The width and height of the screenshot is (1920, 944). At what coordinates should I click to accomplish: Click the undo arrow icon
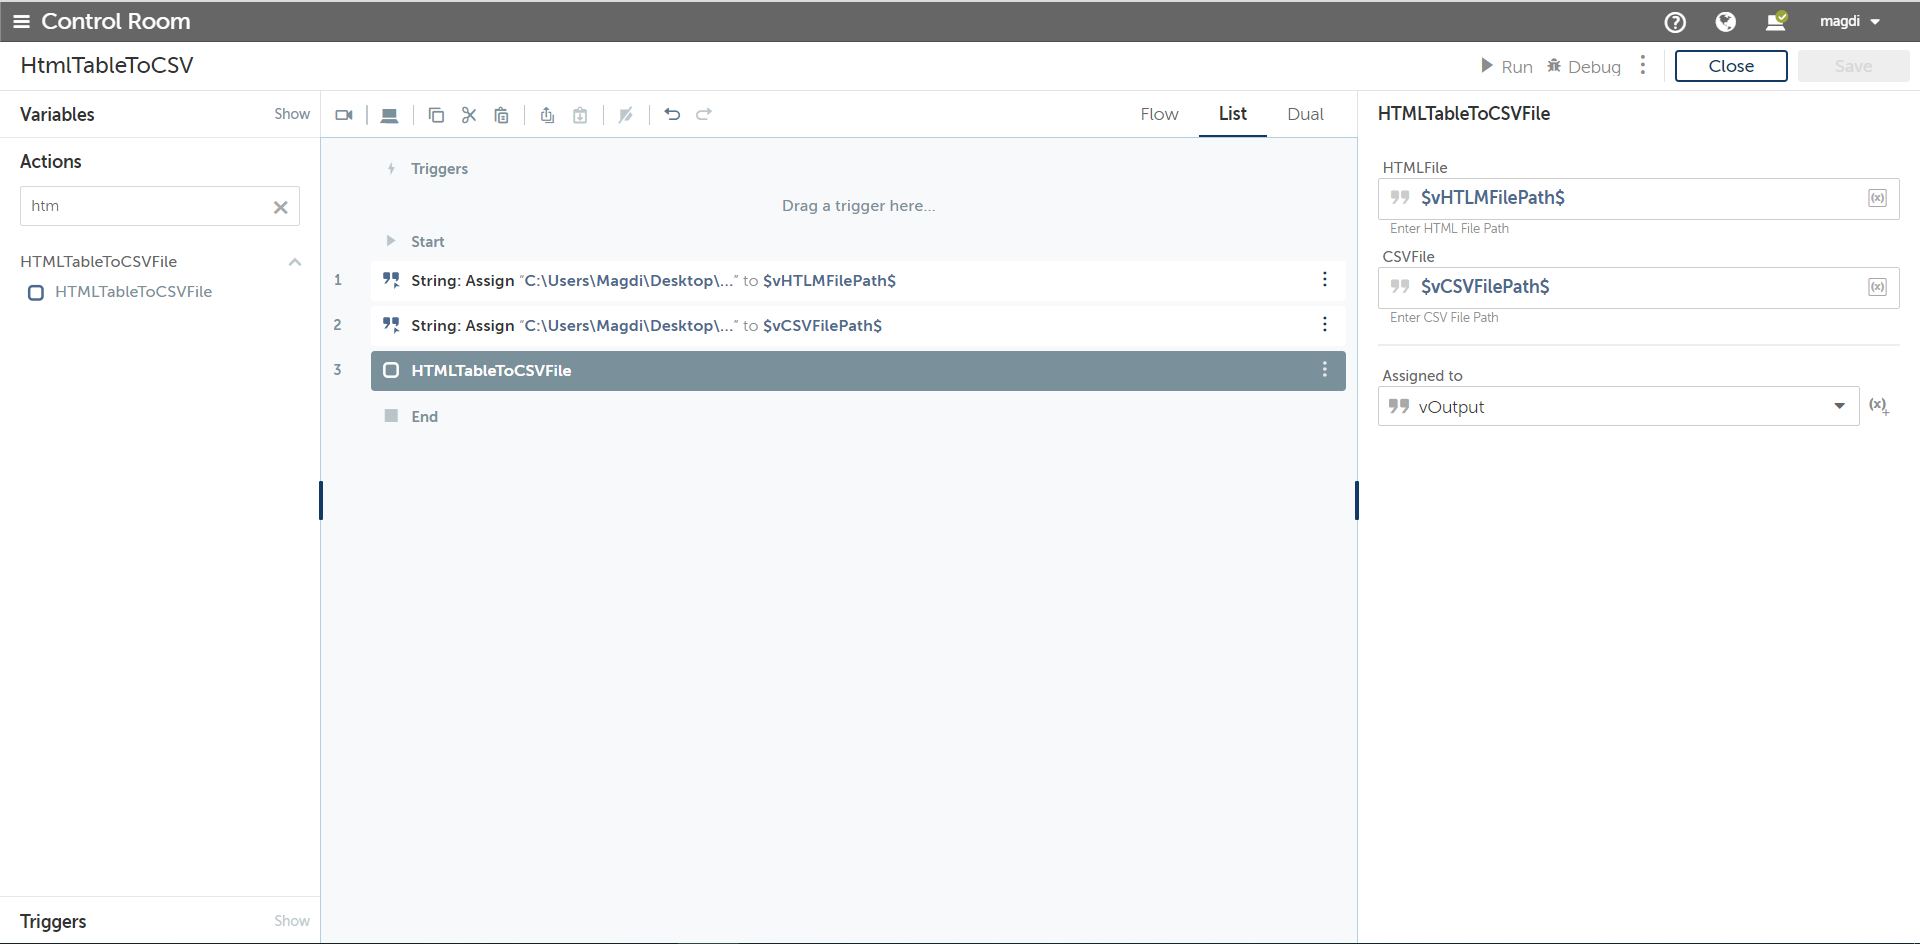672,115
